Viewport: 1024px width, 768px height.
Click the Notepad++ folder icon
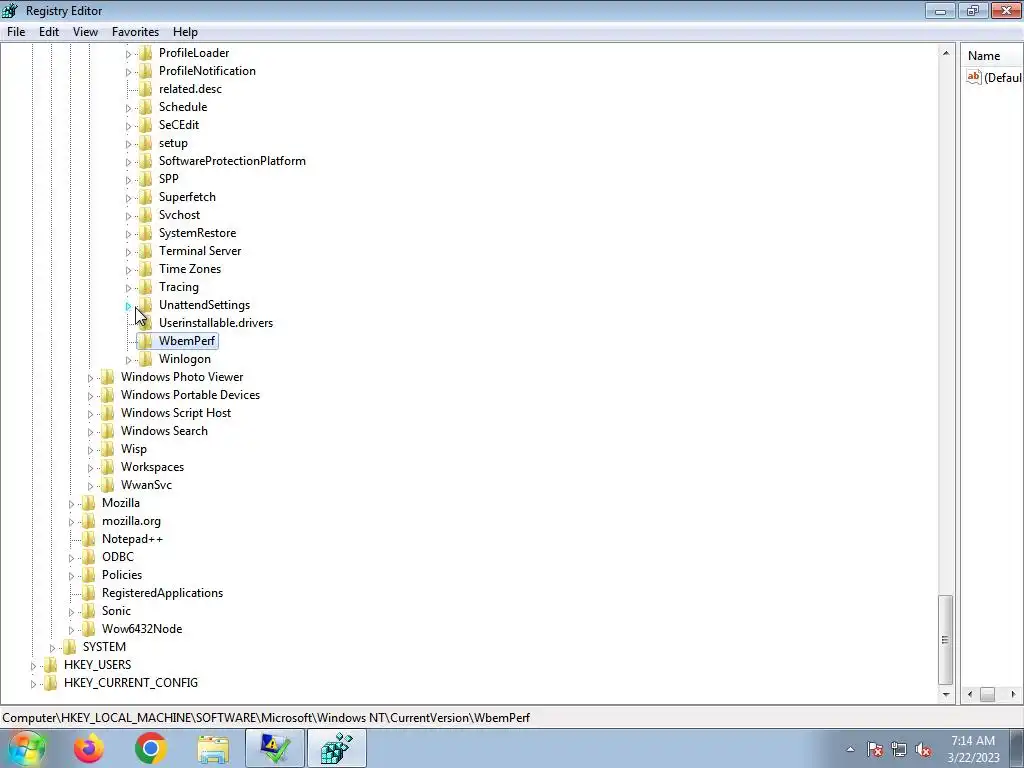89,539
